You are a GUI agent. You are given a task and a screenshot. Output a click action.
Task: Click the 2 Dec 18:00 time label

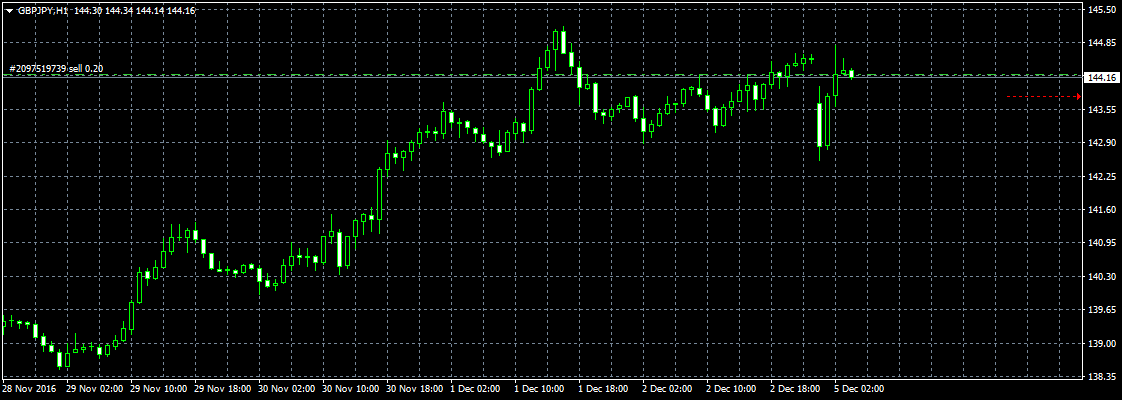tap(795, 389)
